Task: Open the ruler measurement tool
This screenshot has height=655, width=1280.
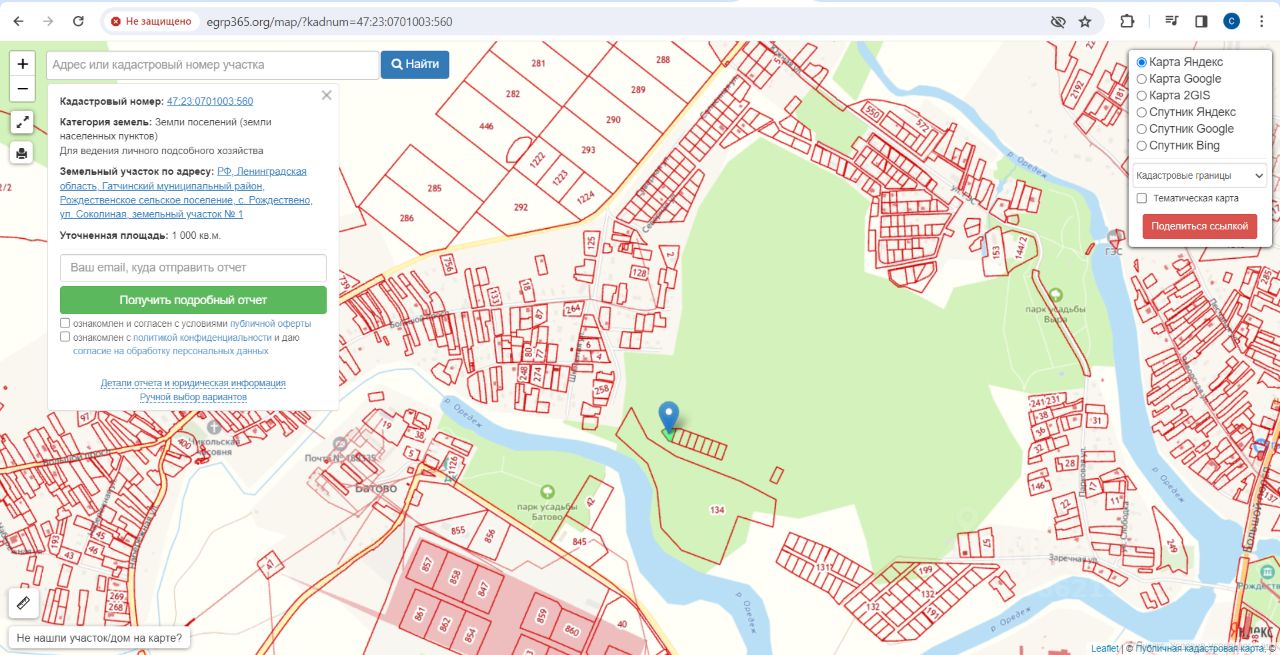Action: pyautogui.click(x=23, y=603)
